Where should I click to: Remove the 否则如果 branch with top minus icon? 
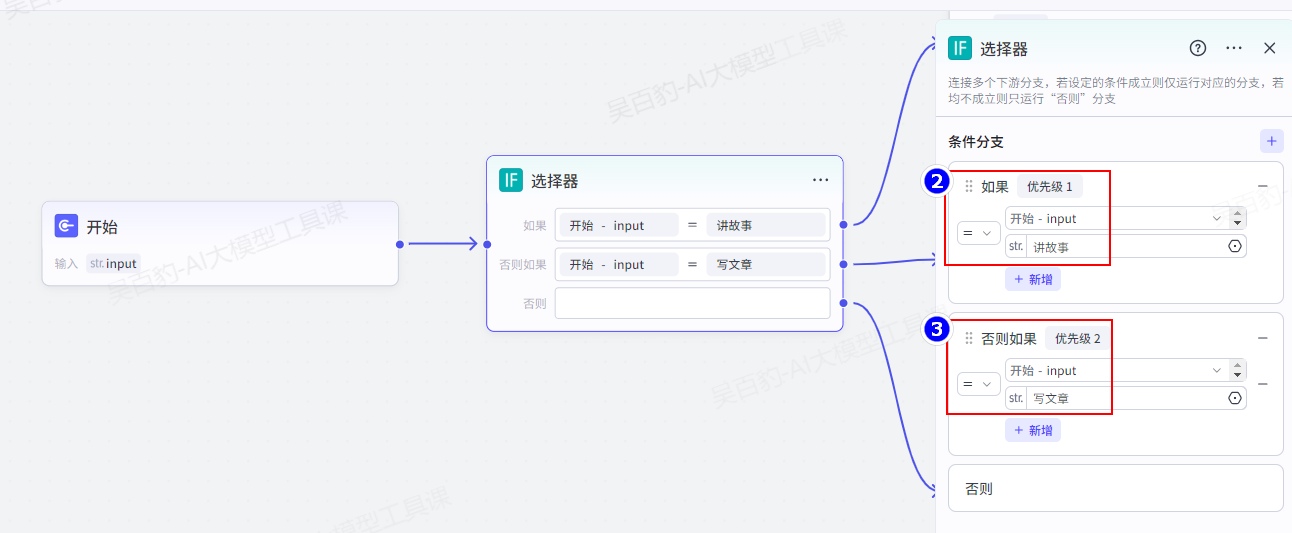pyautogui.click(x=1263, y=338)
